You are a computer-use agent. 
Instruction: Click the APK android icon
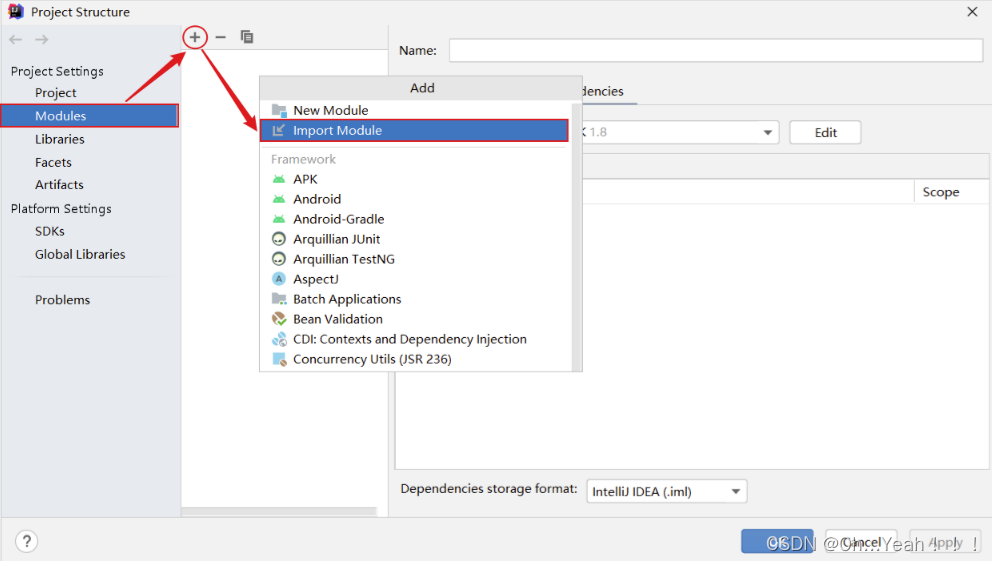click(279, 179)
